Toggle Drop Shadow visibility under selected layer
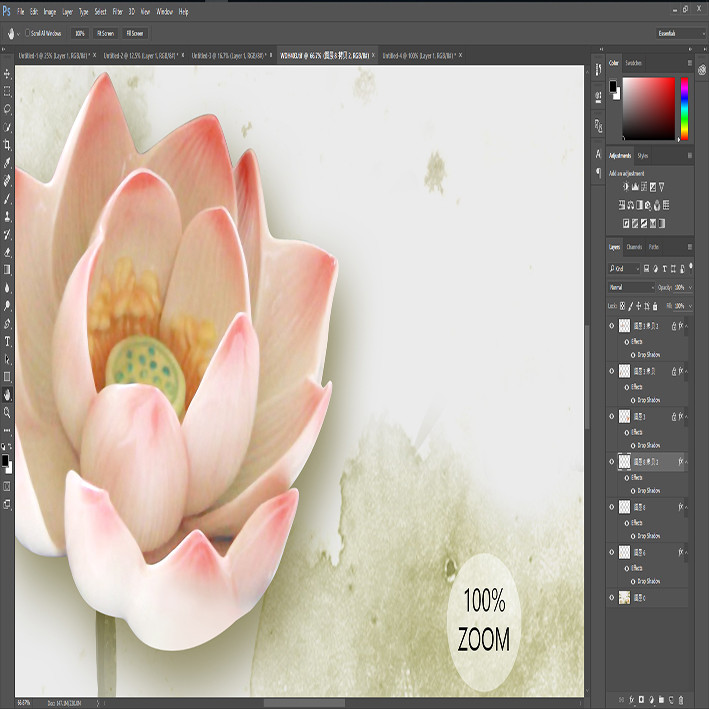The height and width of the screenshot is (709, 709). (x=633, y=491)
